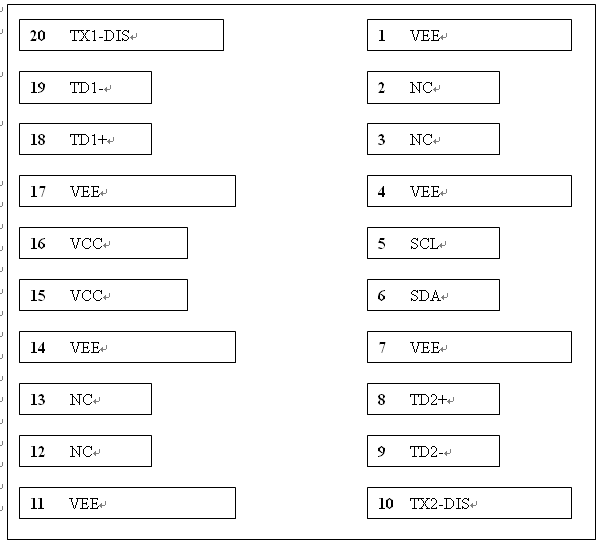This screenshot has height=543, width=603.
Task: Click the pin 15 VCC box
Action: click(103, 295)
